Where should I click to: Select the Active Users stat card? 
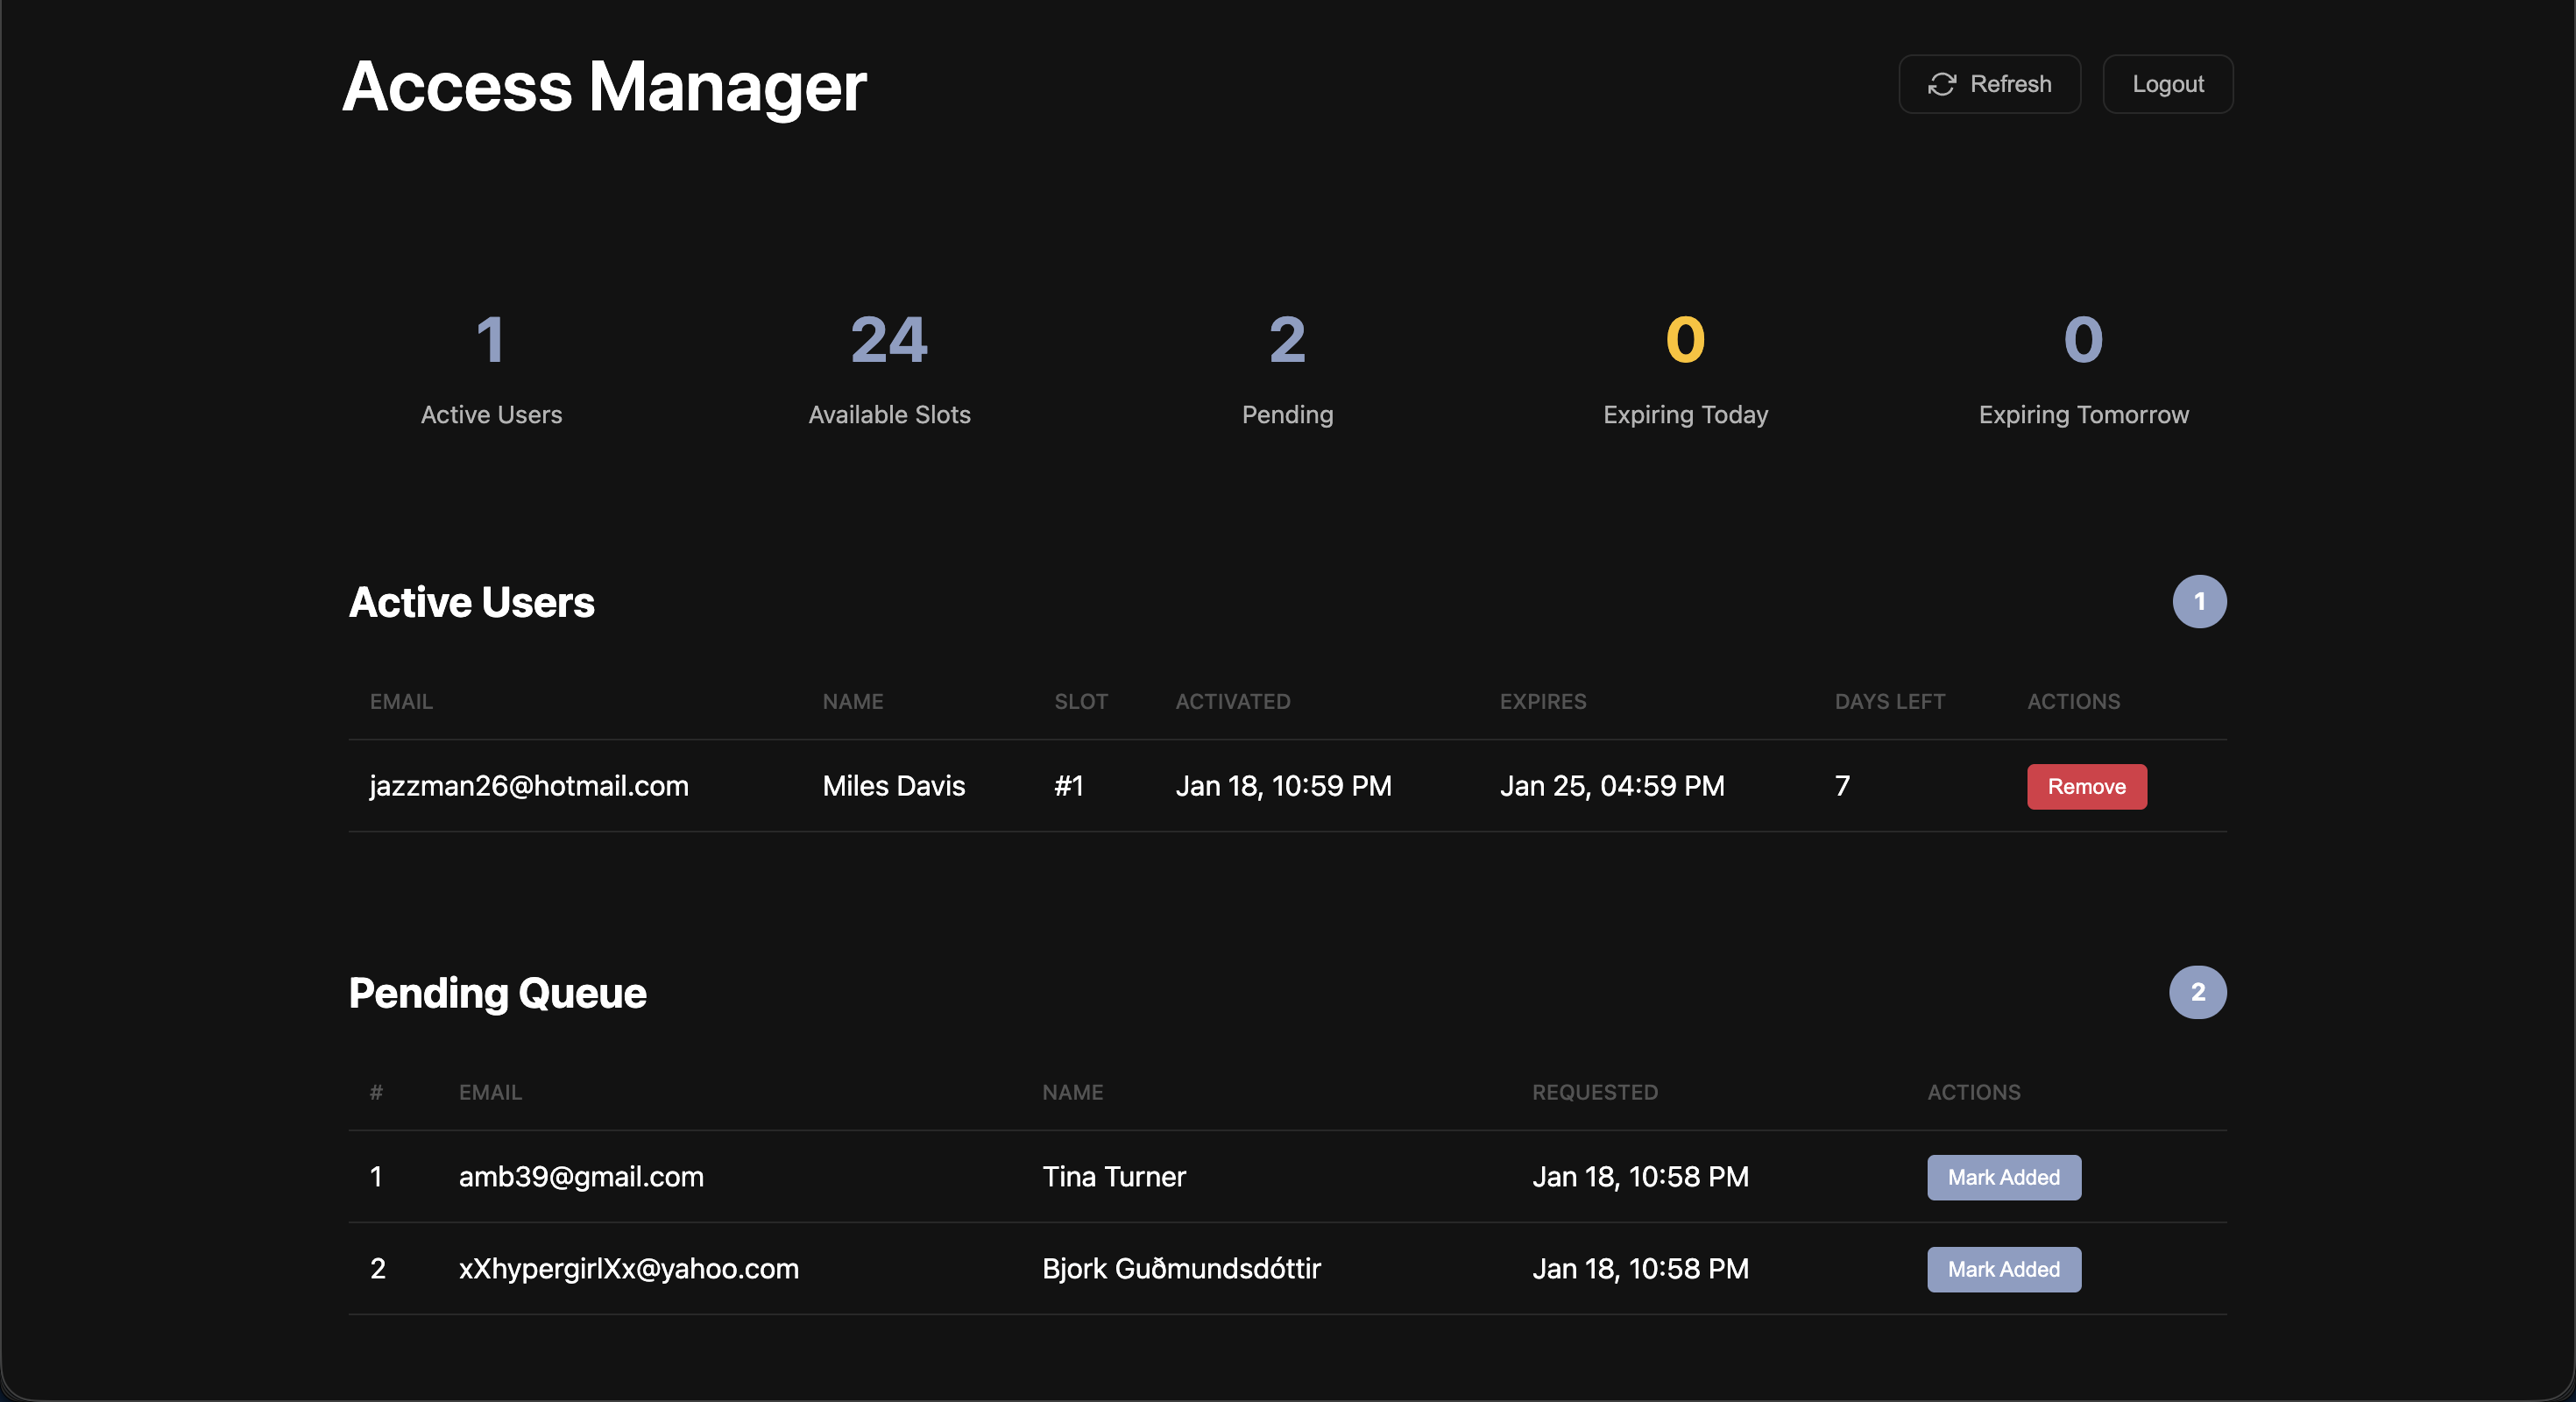[491, 368]
